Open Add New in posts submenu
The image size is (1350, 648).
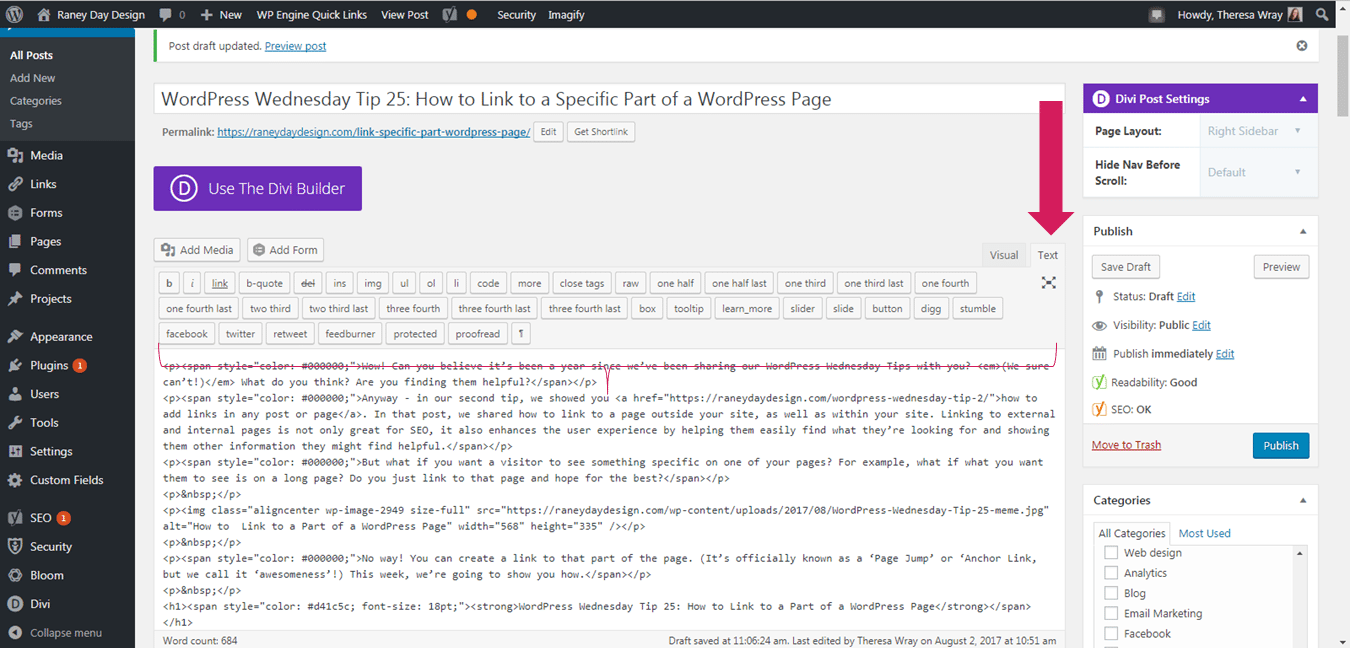click(33, 78)
